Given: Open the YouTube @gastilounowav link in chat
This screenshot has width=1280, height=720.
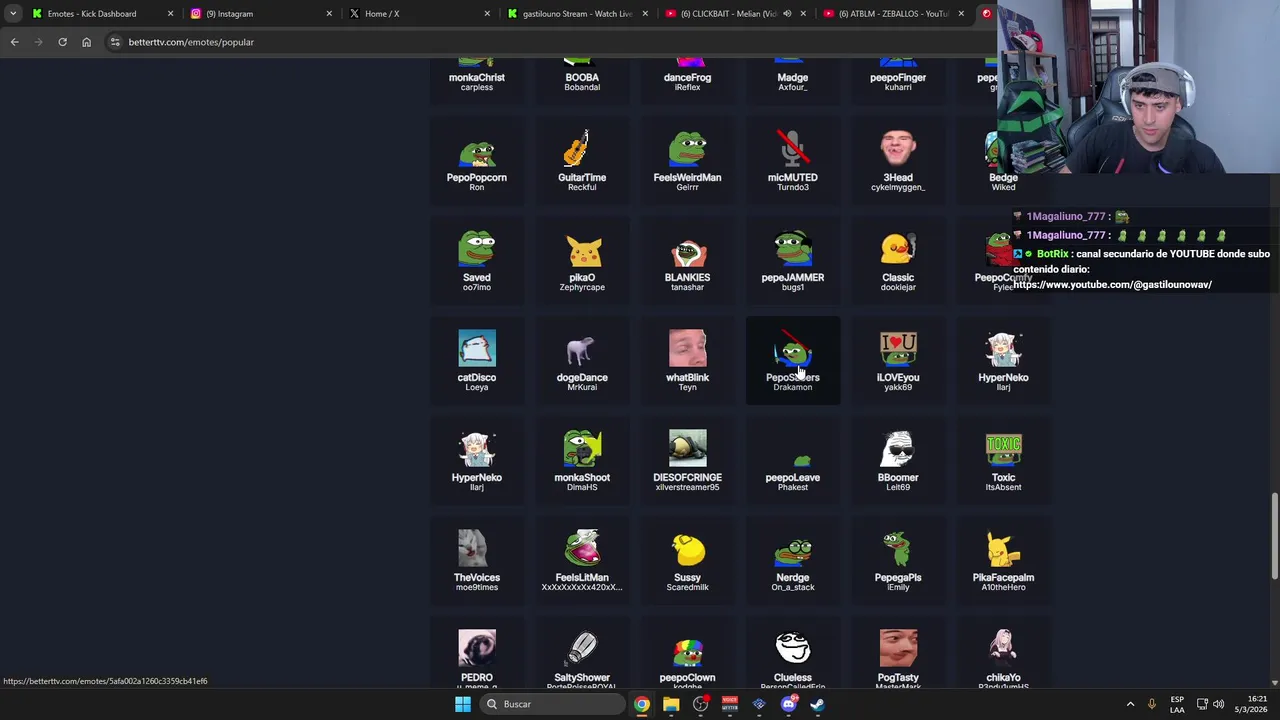Looking at the screenshot, I should click(x=1112, y=285).
